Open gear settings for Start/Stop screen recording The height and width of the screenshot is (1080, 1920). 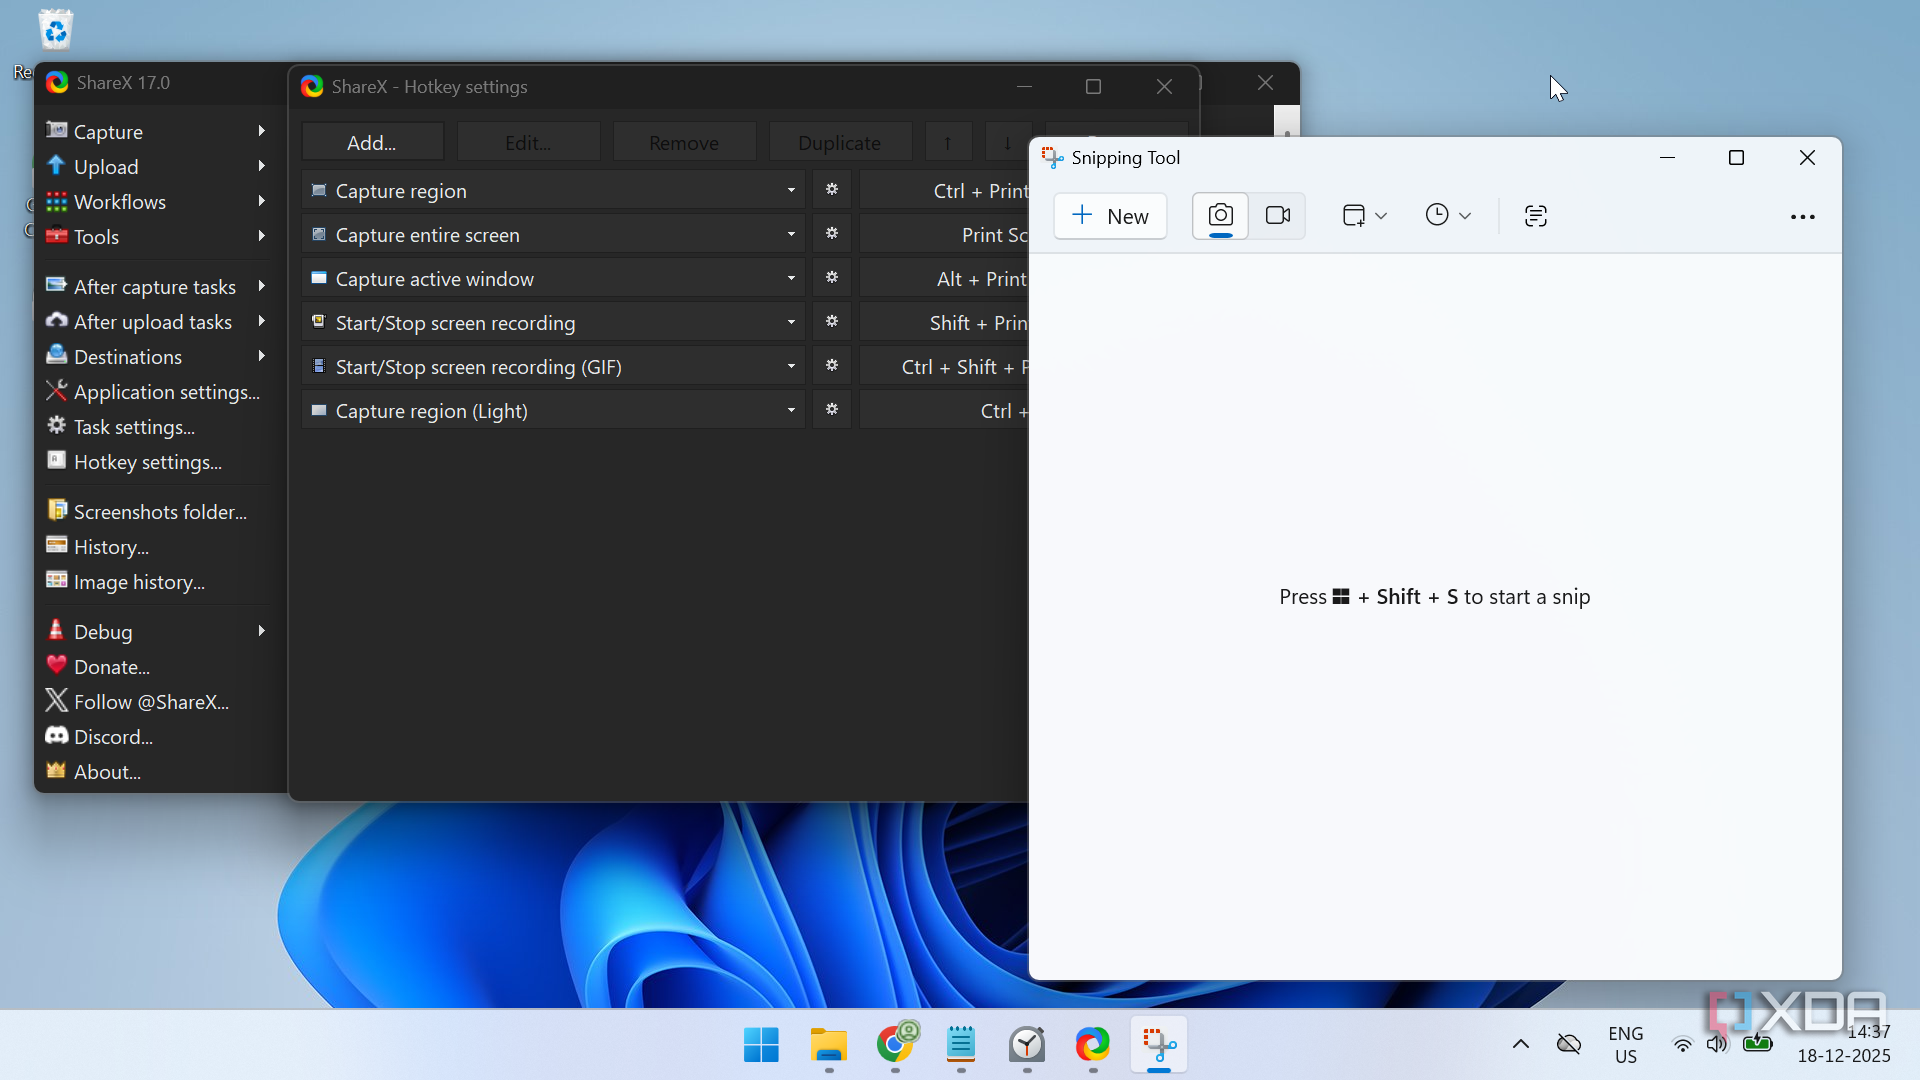pos(831,322)
